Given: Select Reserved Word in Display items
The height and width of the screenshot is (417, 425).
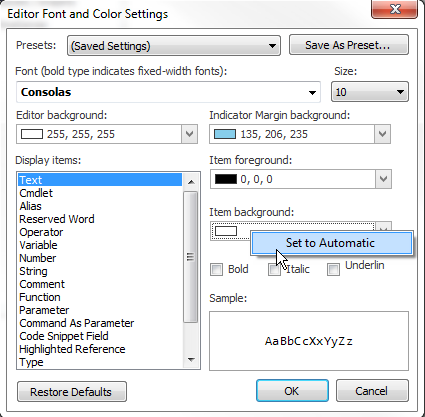Looking at the screenshot, I should point(57,219).
